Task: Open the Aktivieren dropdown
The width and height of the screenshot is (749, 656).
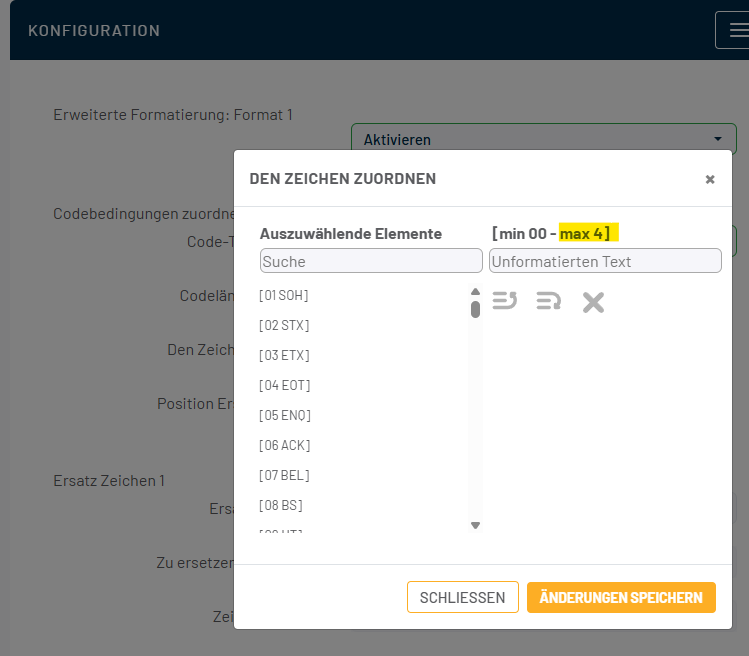Action: coord(543,139)
